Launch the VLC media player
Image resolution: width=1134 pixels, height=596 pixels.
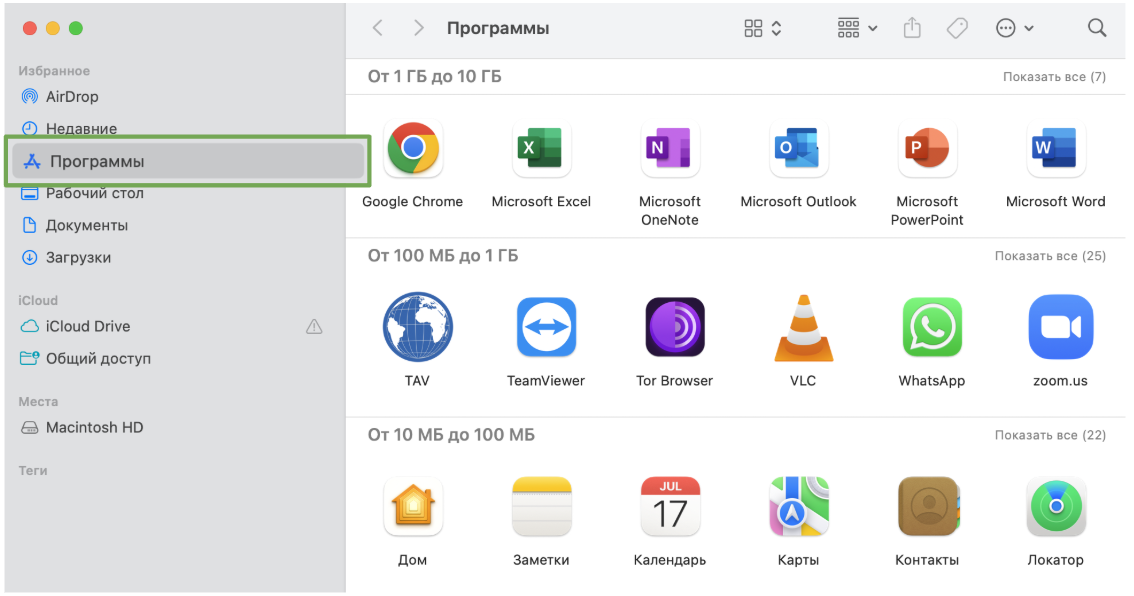[x=799, y=327]
